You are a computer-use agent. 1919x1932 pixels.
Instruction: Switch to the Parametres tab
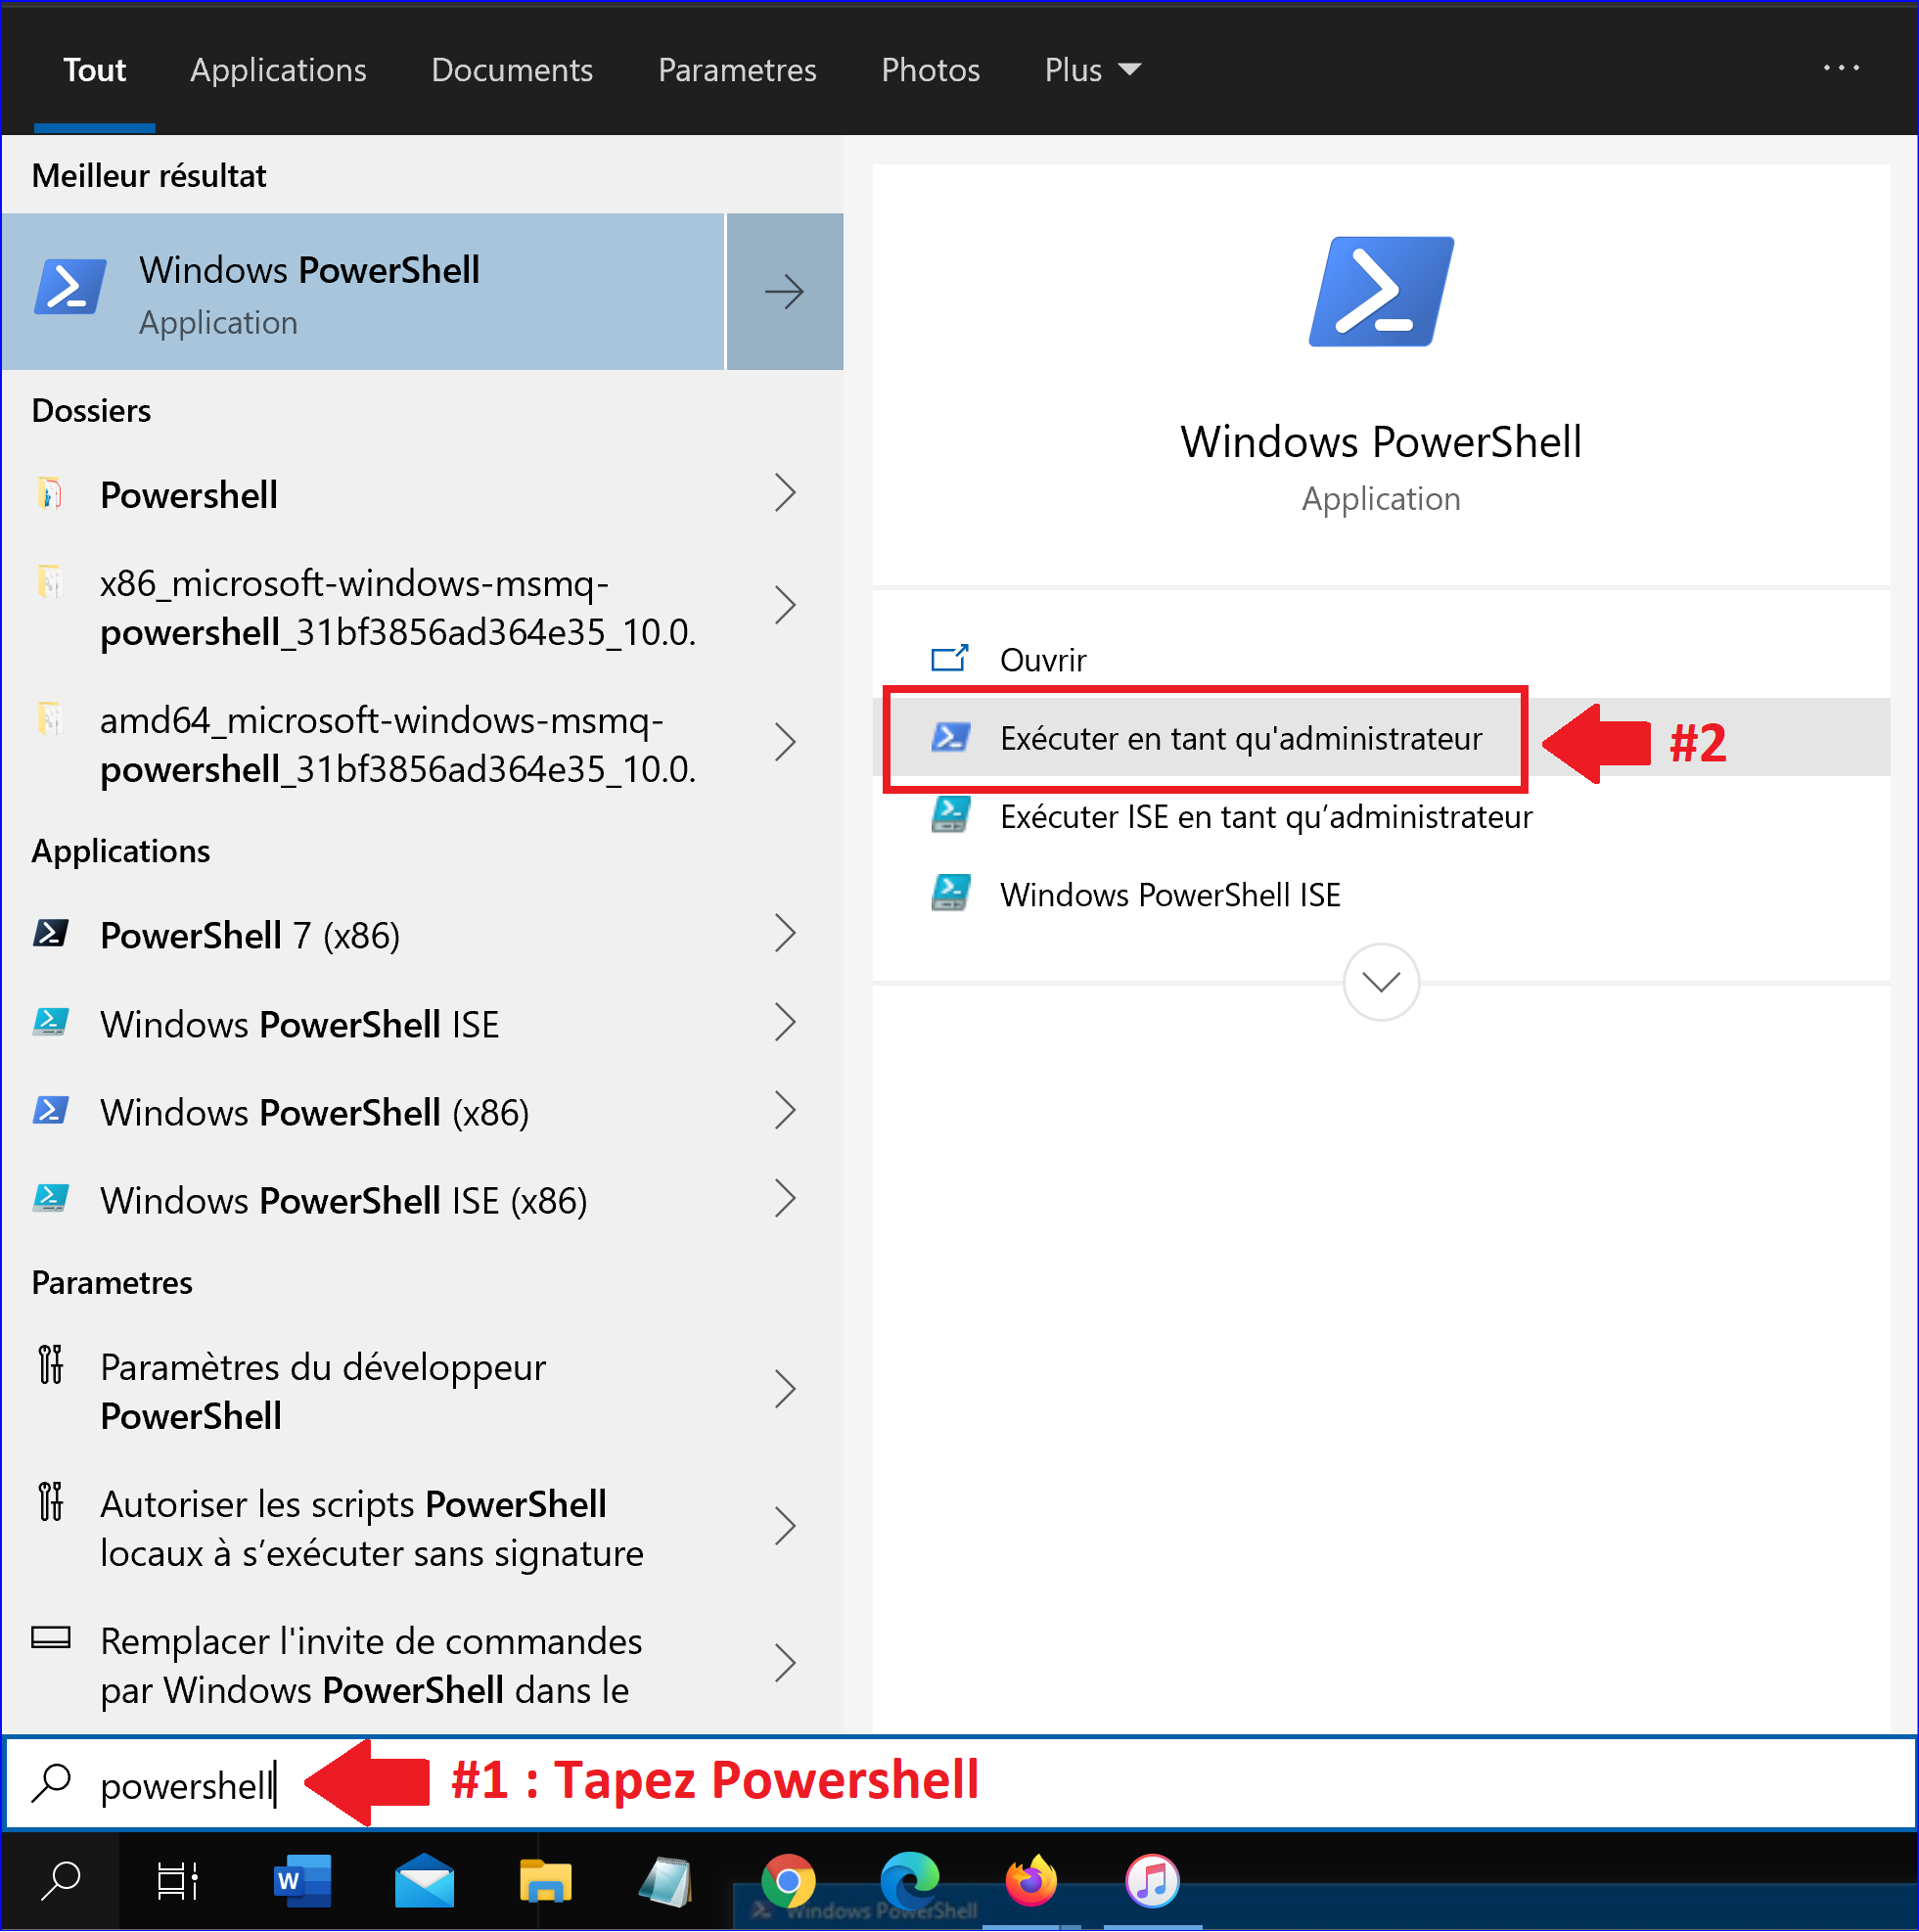[x=737, y=70]
